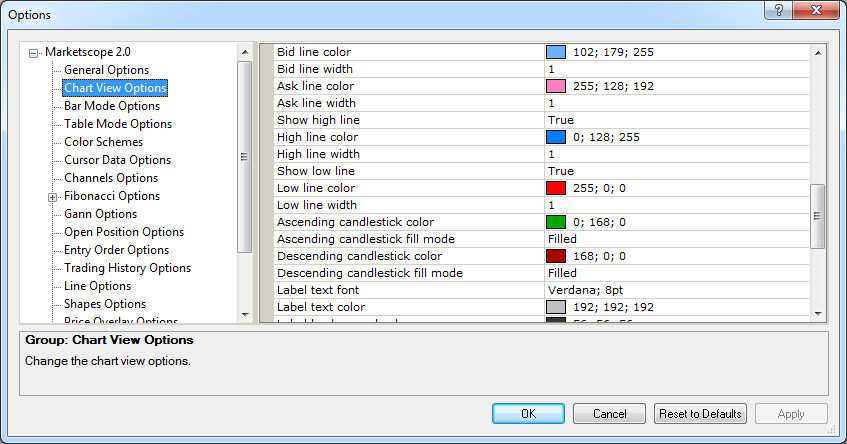Open Shapes Options
Image resolution: width=847 pixels, height=444 pixels.
[105, 304]
